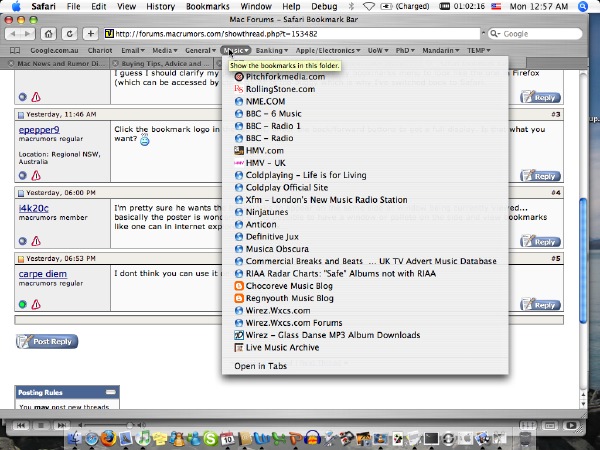Report the post by carpe diem
The height and width of the screenshot is (450, 600).
coord(36,304)
